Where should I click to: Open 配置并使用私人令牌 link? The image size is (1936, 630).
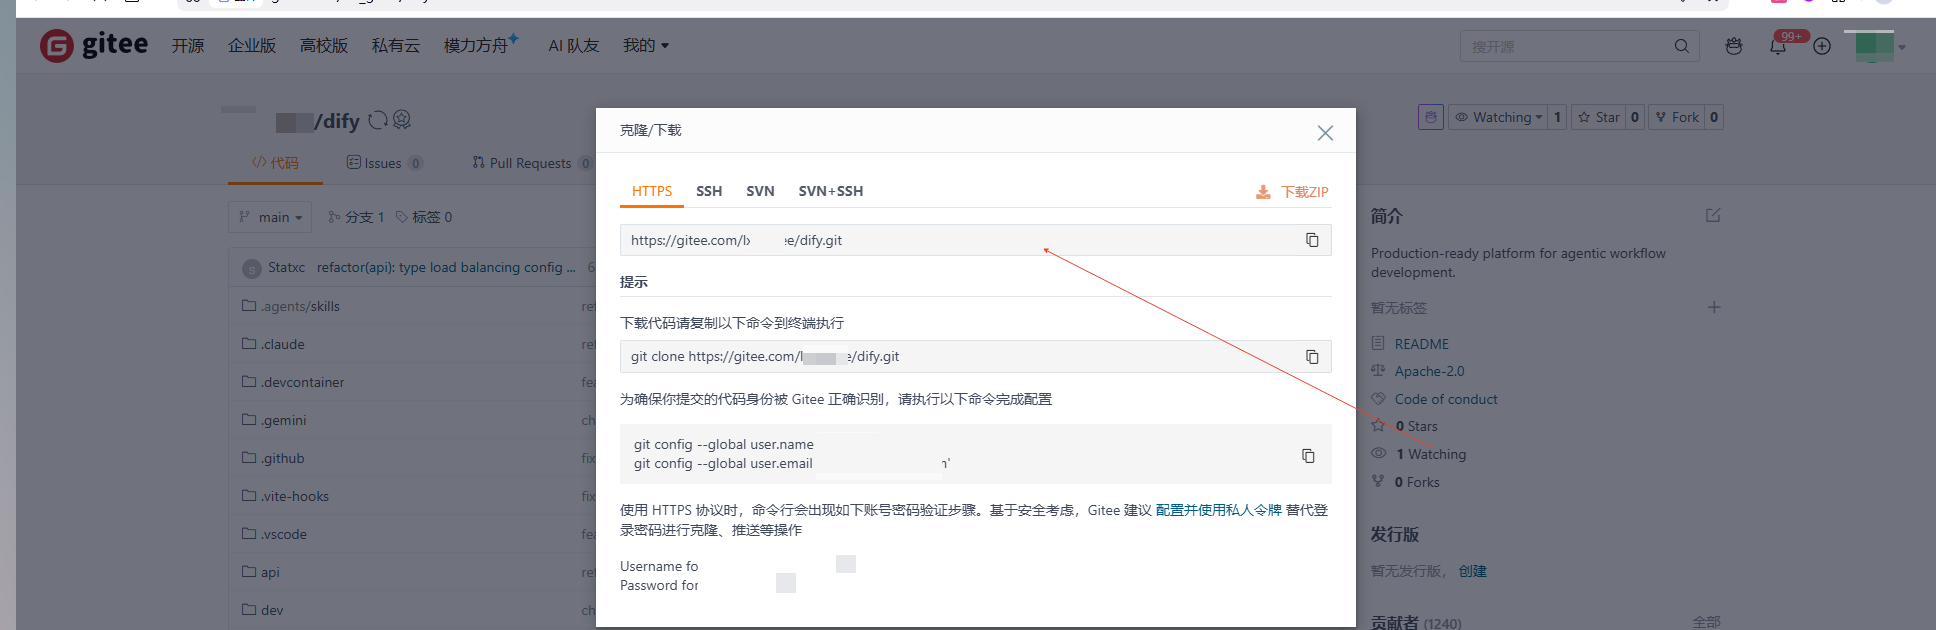[1218, 510]
